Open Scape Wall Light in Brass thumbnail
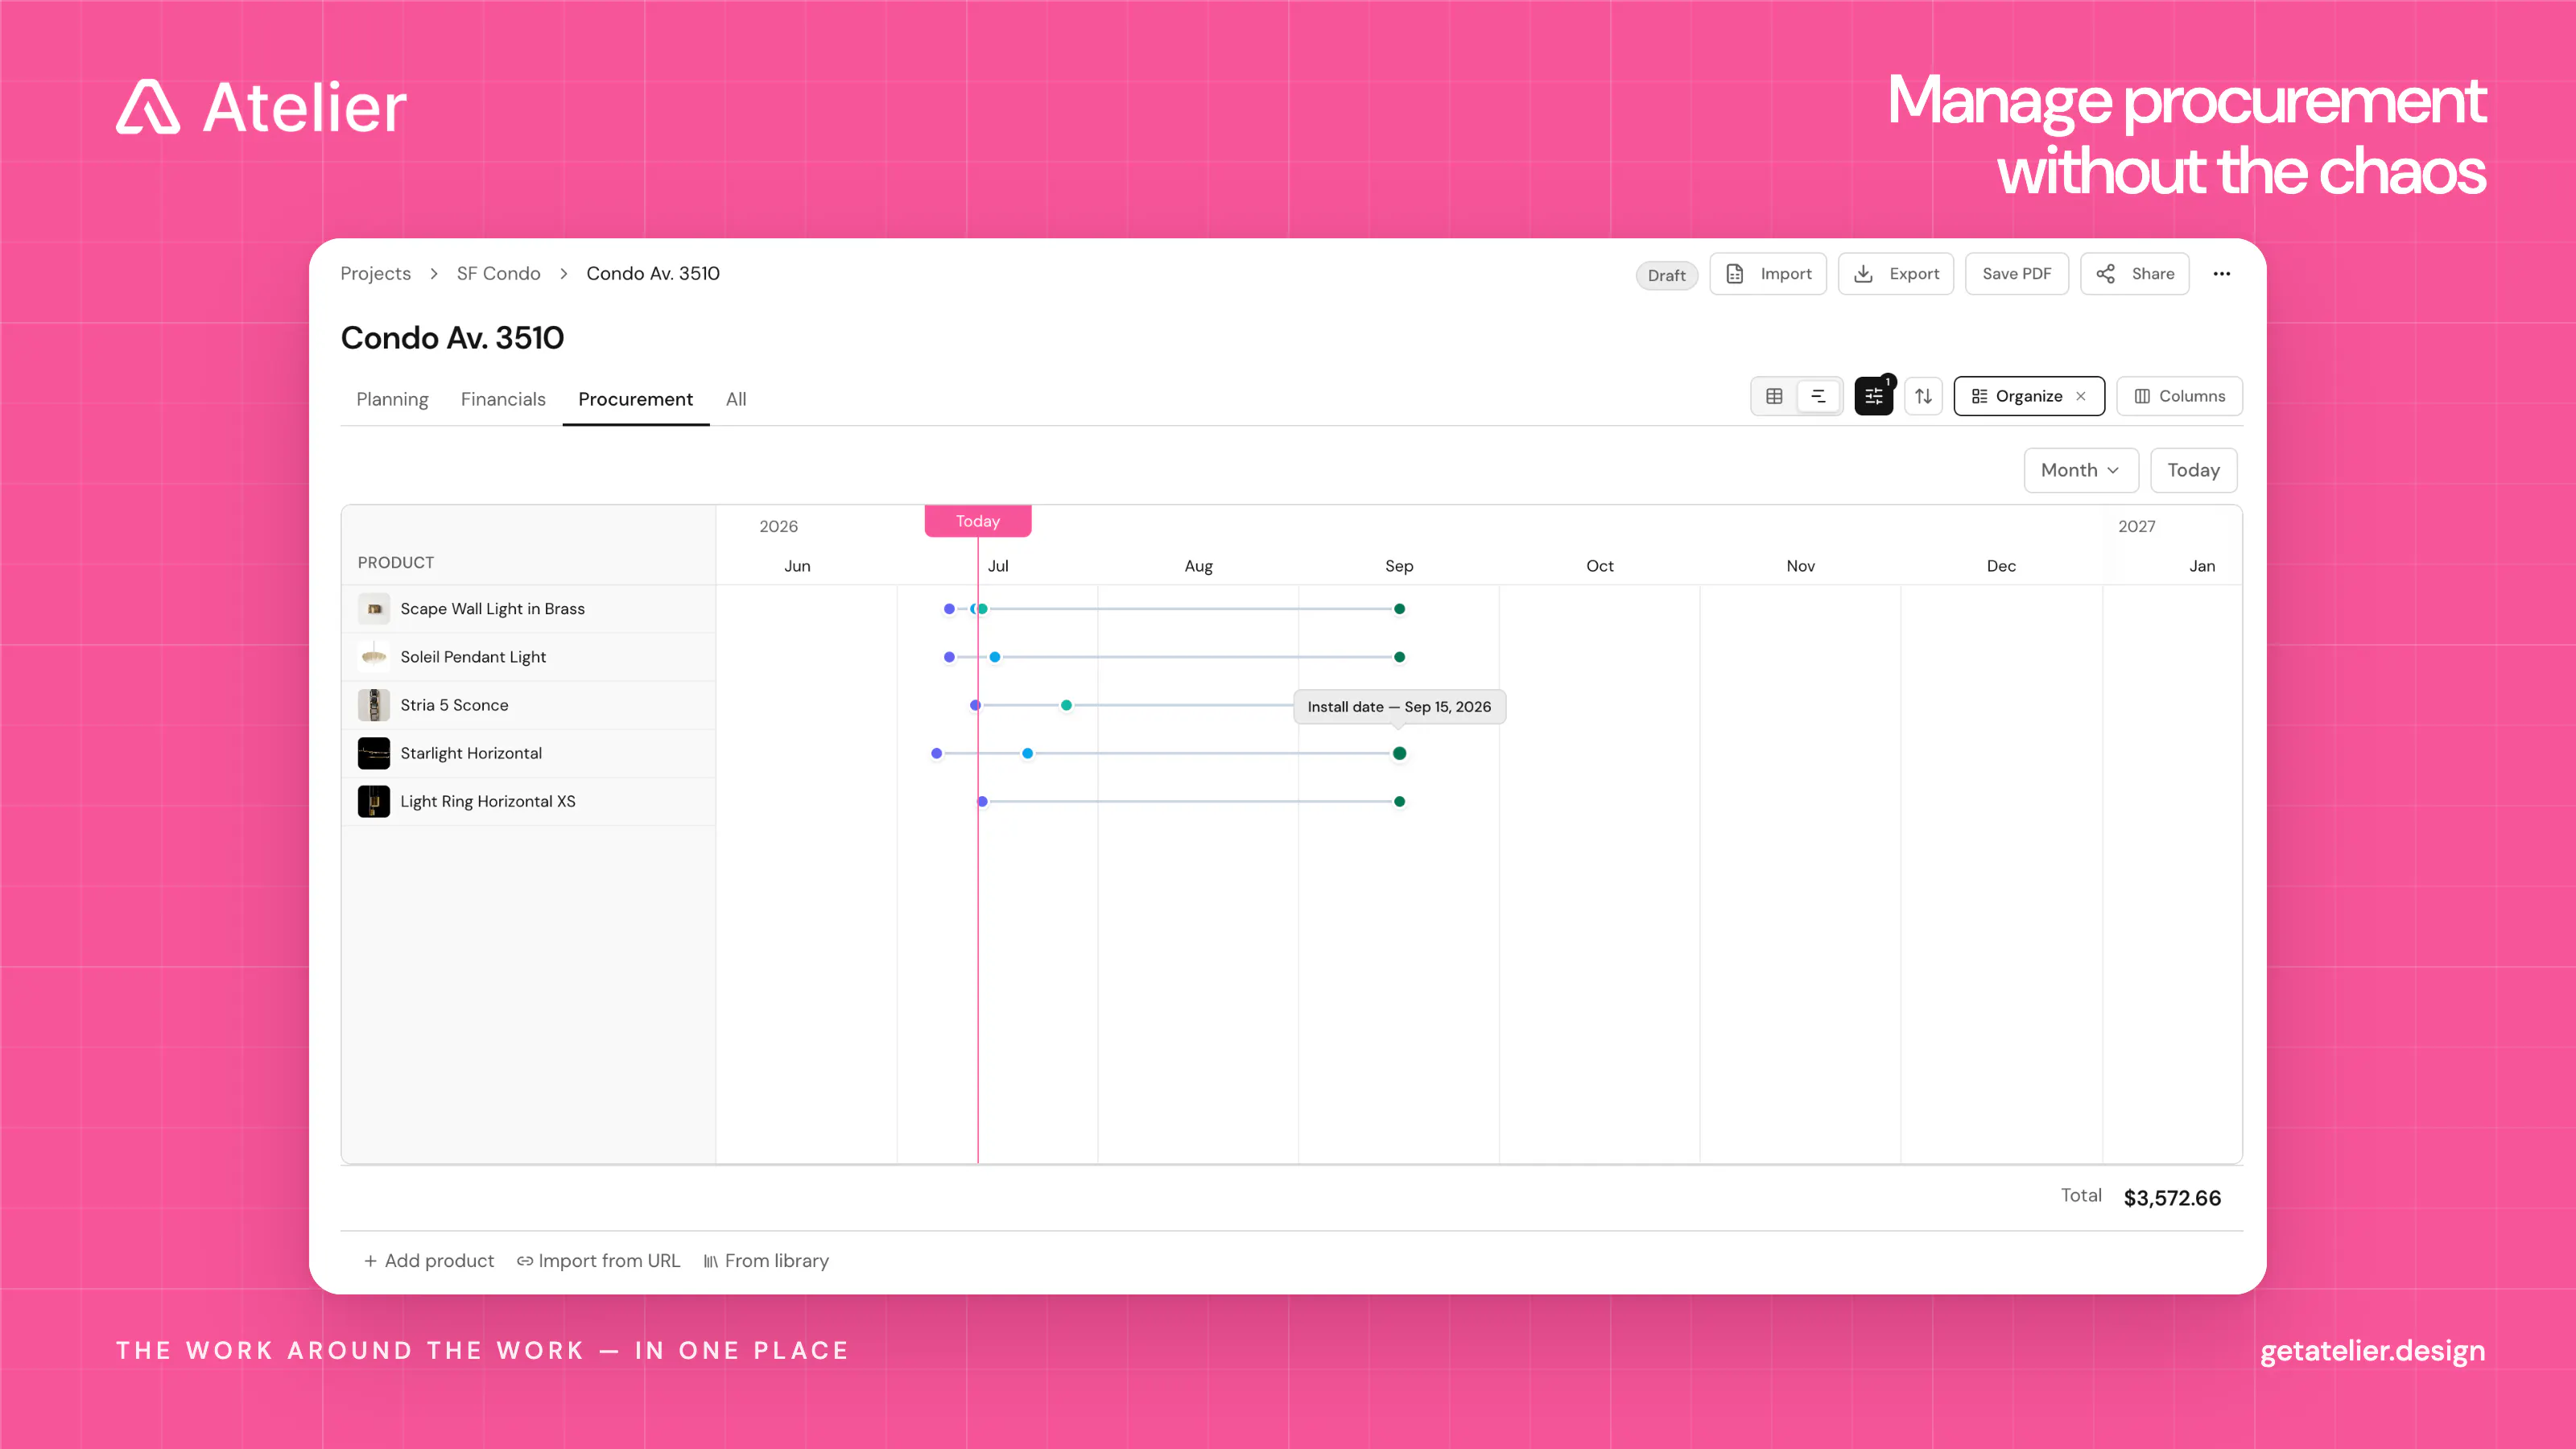The width and height of the screenshot is (2576, 1449). point(374,608)
